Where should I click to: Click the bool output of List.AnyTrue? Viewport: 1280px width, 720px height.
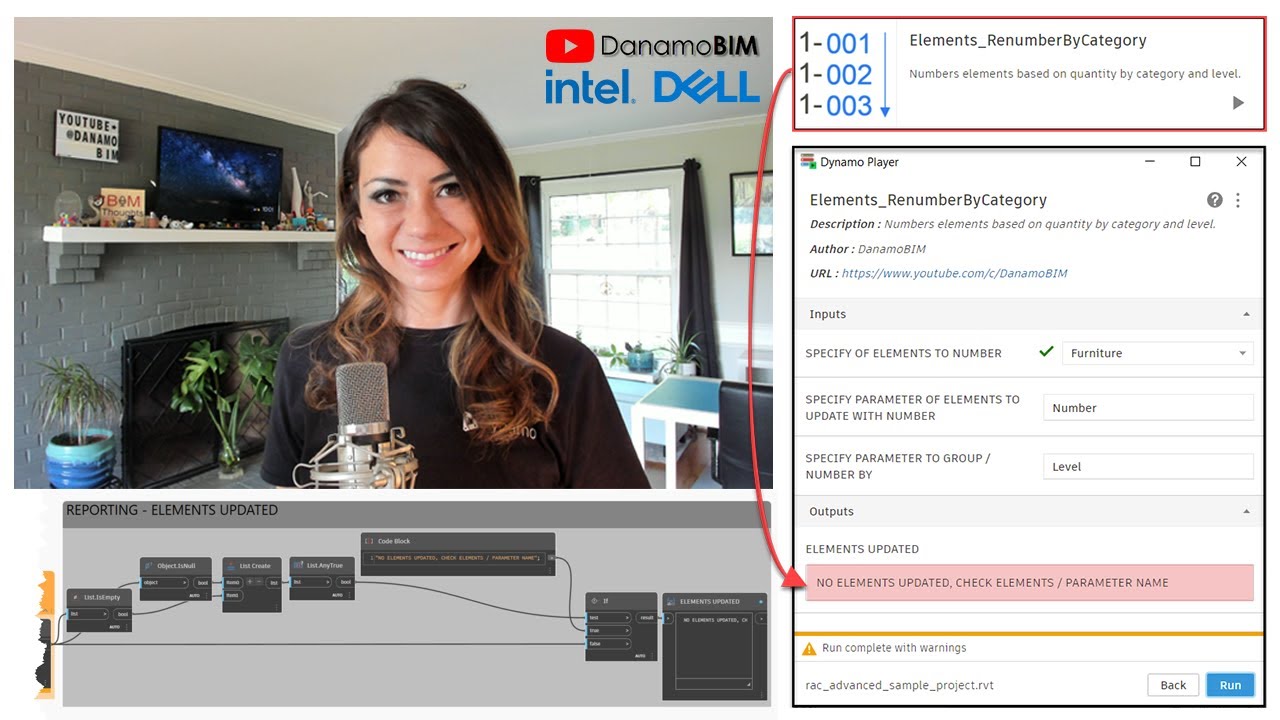click(345, 582)
